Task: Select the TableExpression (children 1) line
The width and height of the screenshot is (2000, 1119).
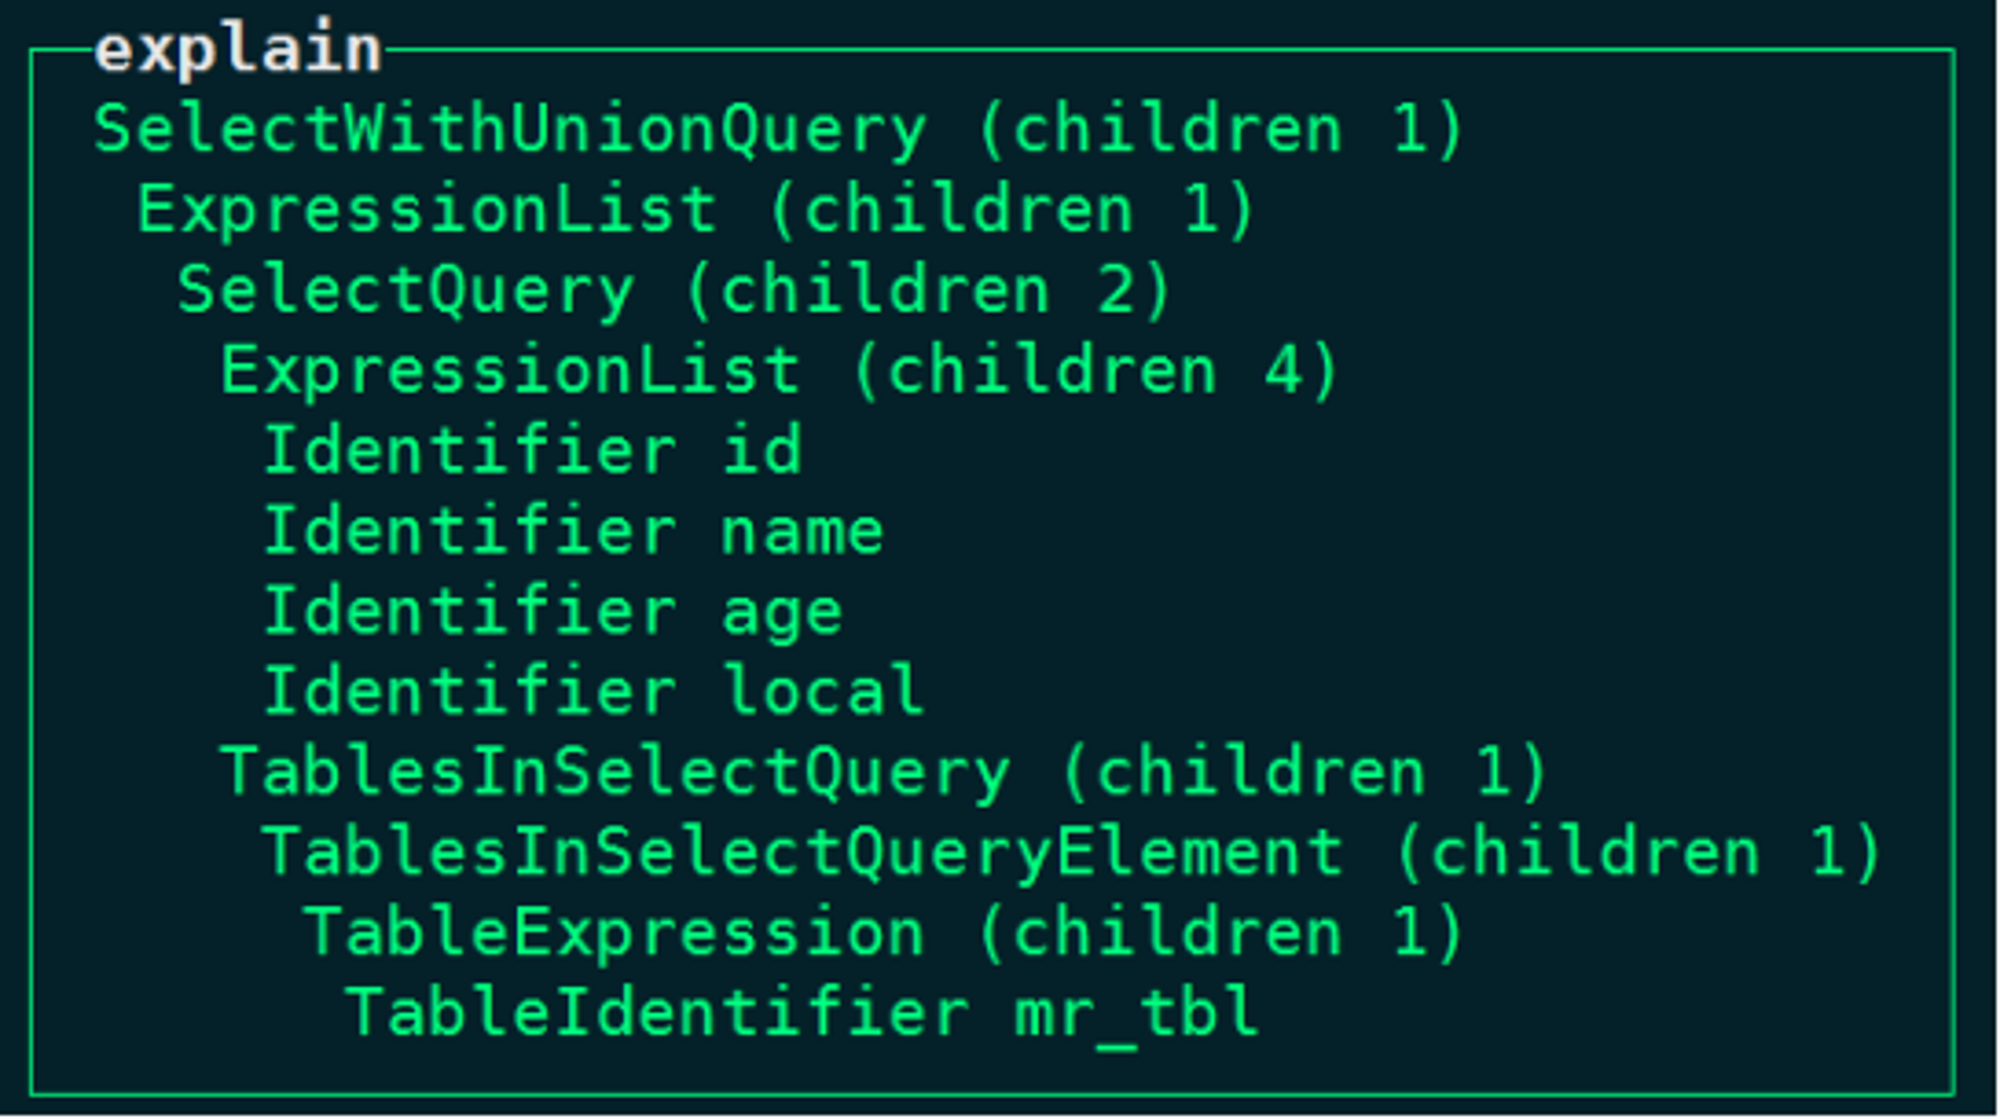Action: 884,933
